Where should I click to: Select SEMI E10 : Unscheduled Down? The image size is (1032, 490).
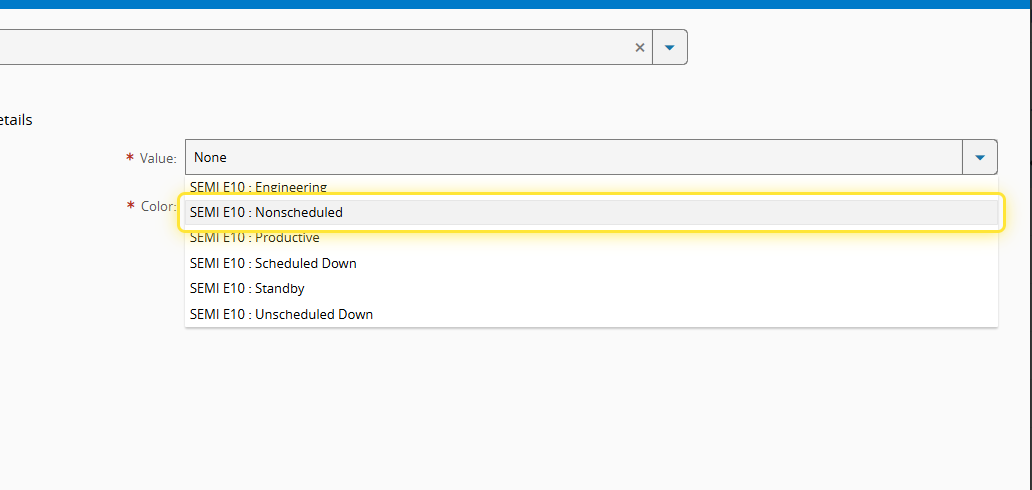[x=281, y=314]
